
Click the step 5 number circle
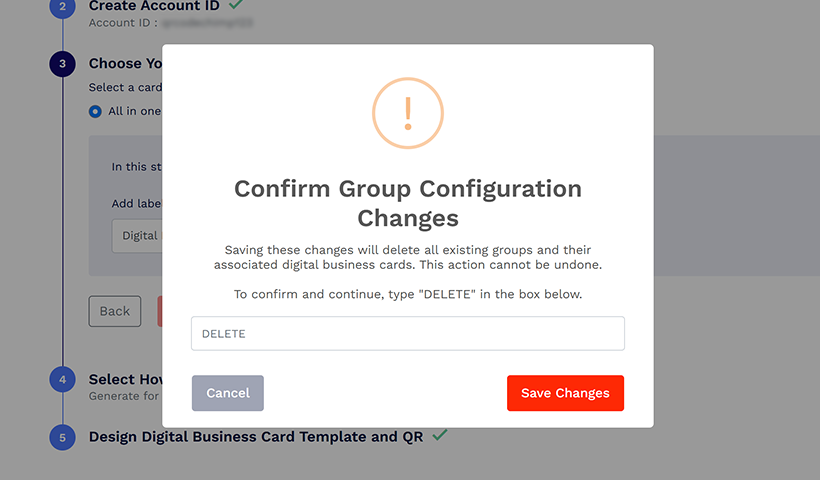[x=62, y=437]
